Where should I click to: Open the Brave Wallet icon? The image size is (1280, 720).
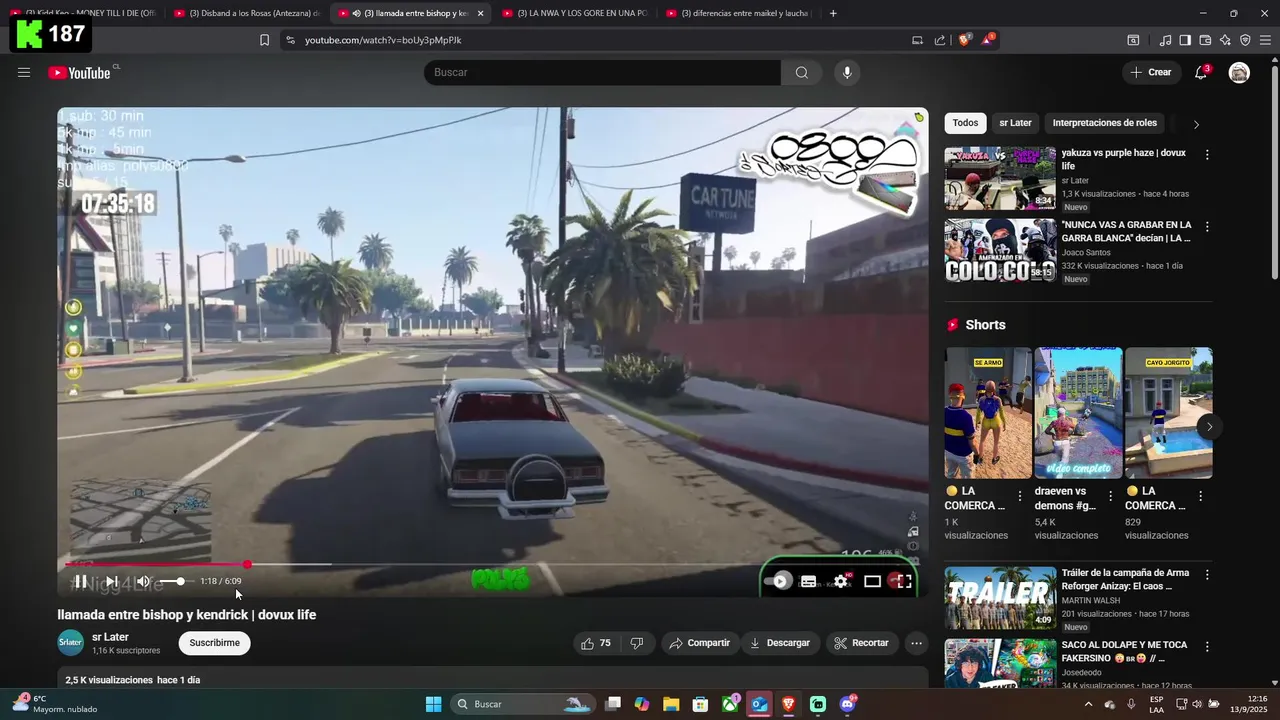[x=1205, y=40]
